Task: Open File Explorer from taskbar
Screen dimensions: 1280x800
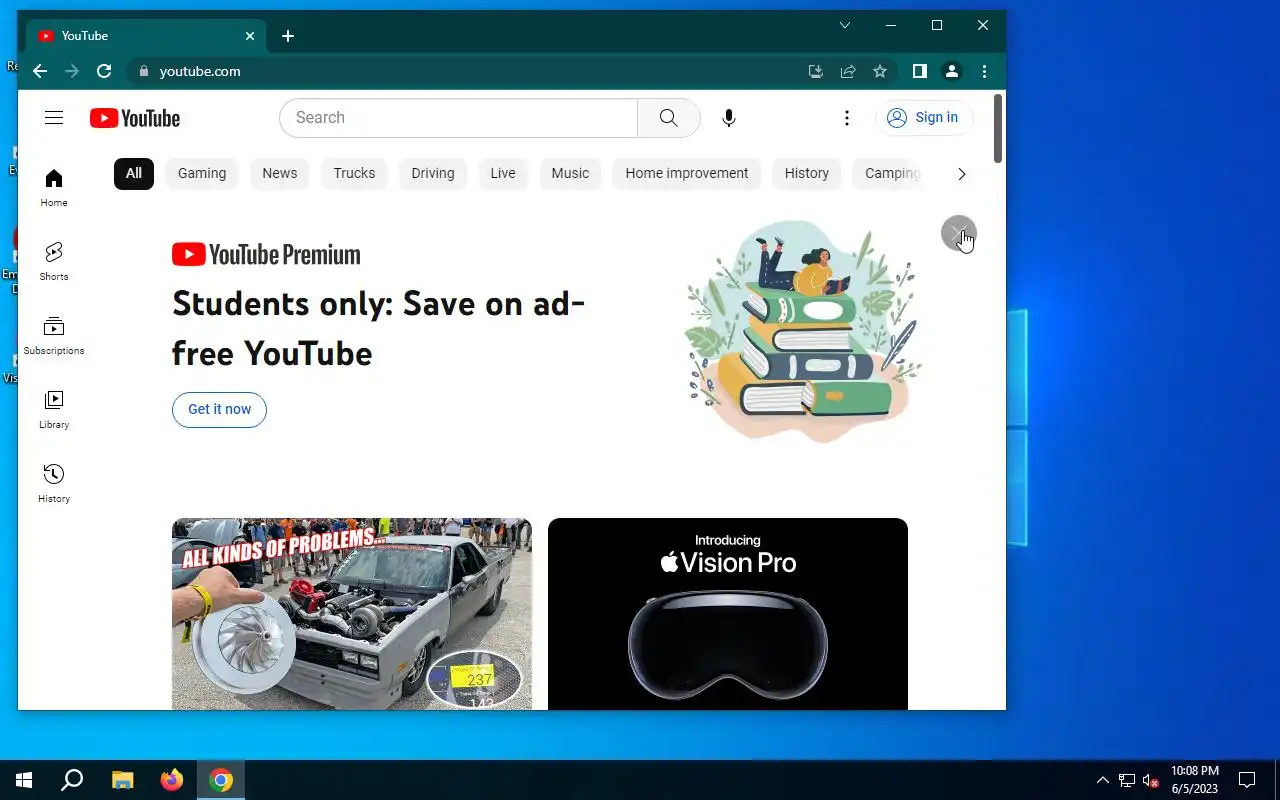Action: pos(122,780)
